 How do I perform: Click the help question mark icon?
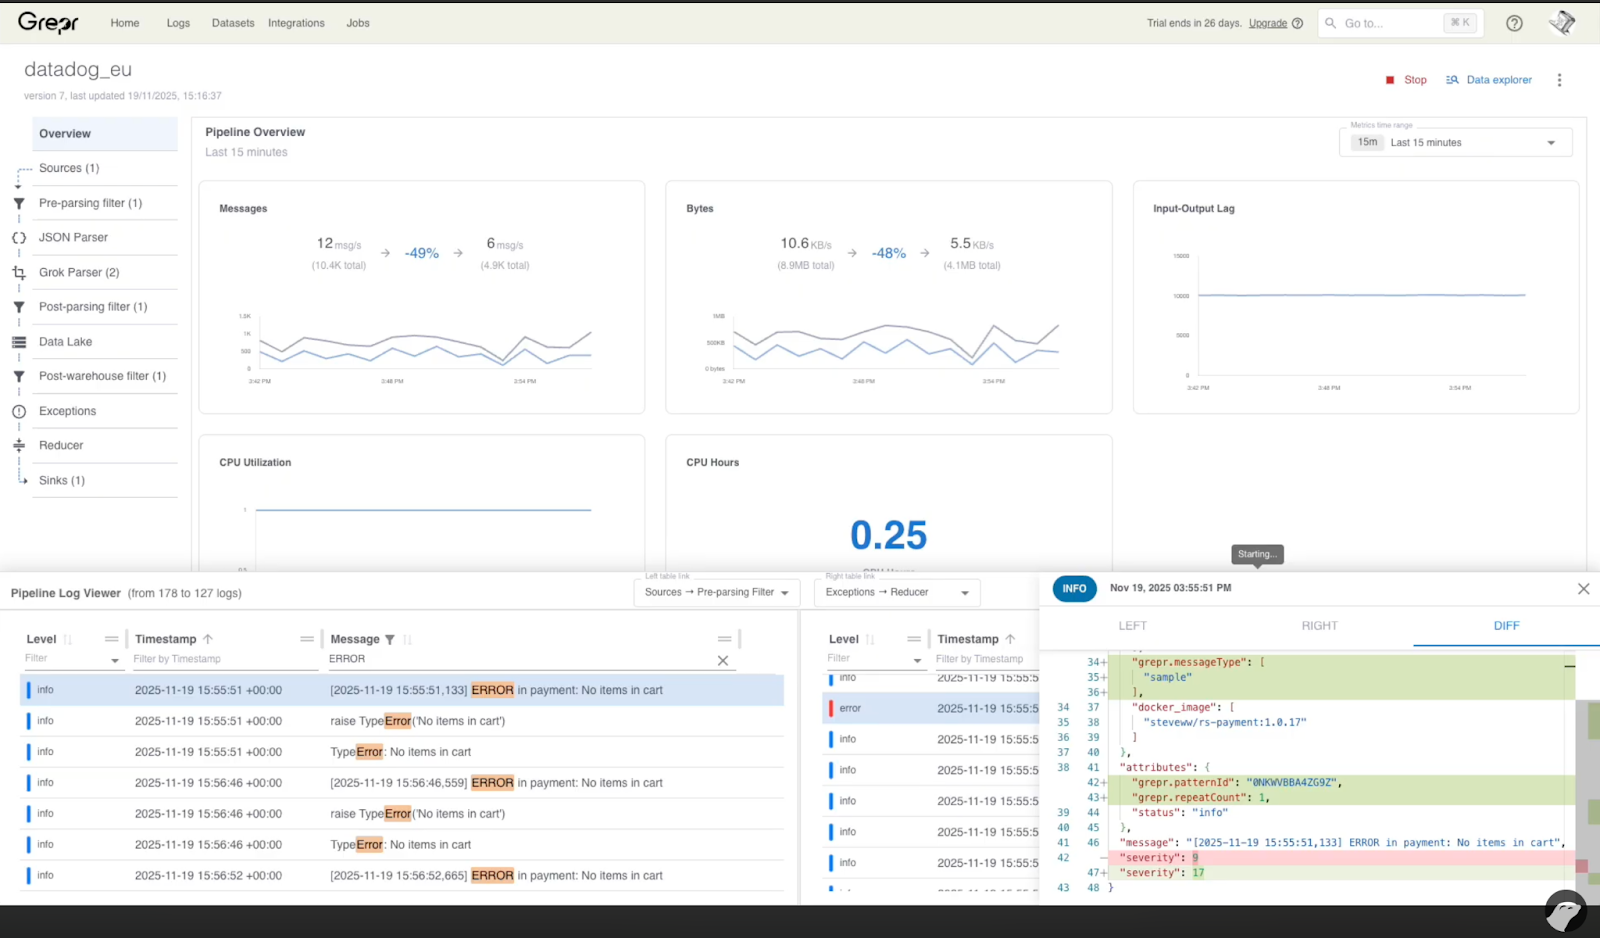[1514, 23]
